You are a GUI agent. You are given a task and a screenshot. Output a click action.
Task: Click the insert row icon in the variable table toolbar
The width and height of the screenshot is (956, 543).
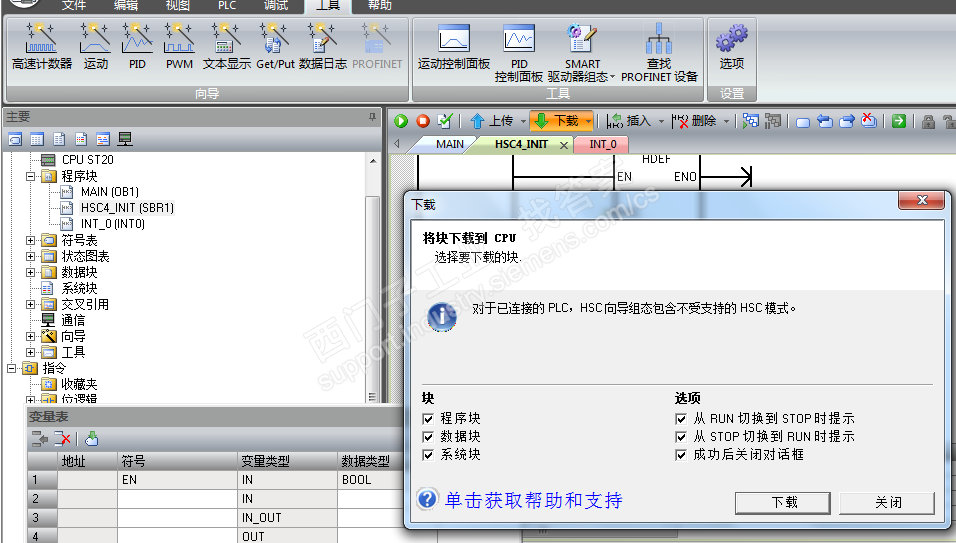tap(40, 438)
